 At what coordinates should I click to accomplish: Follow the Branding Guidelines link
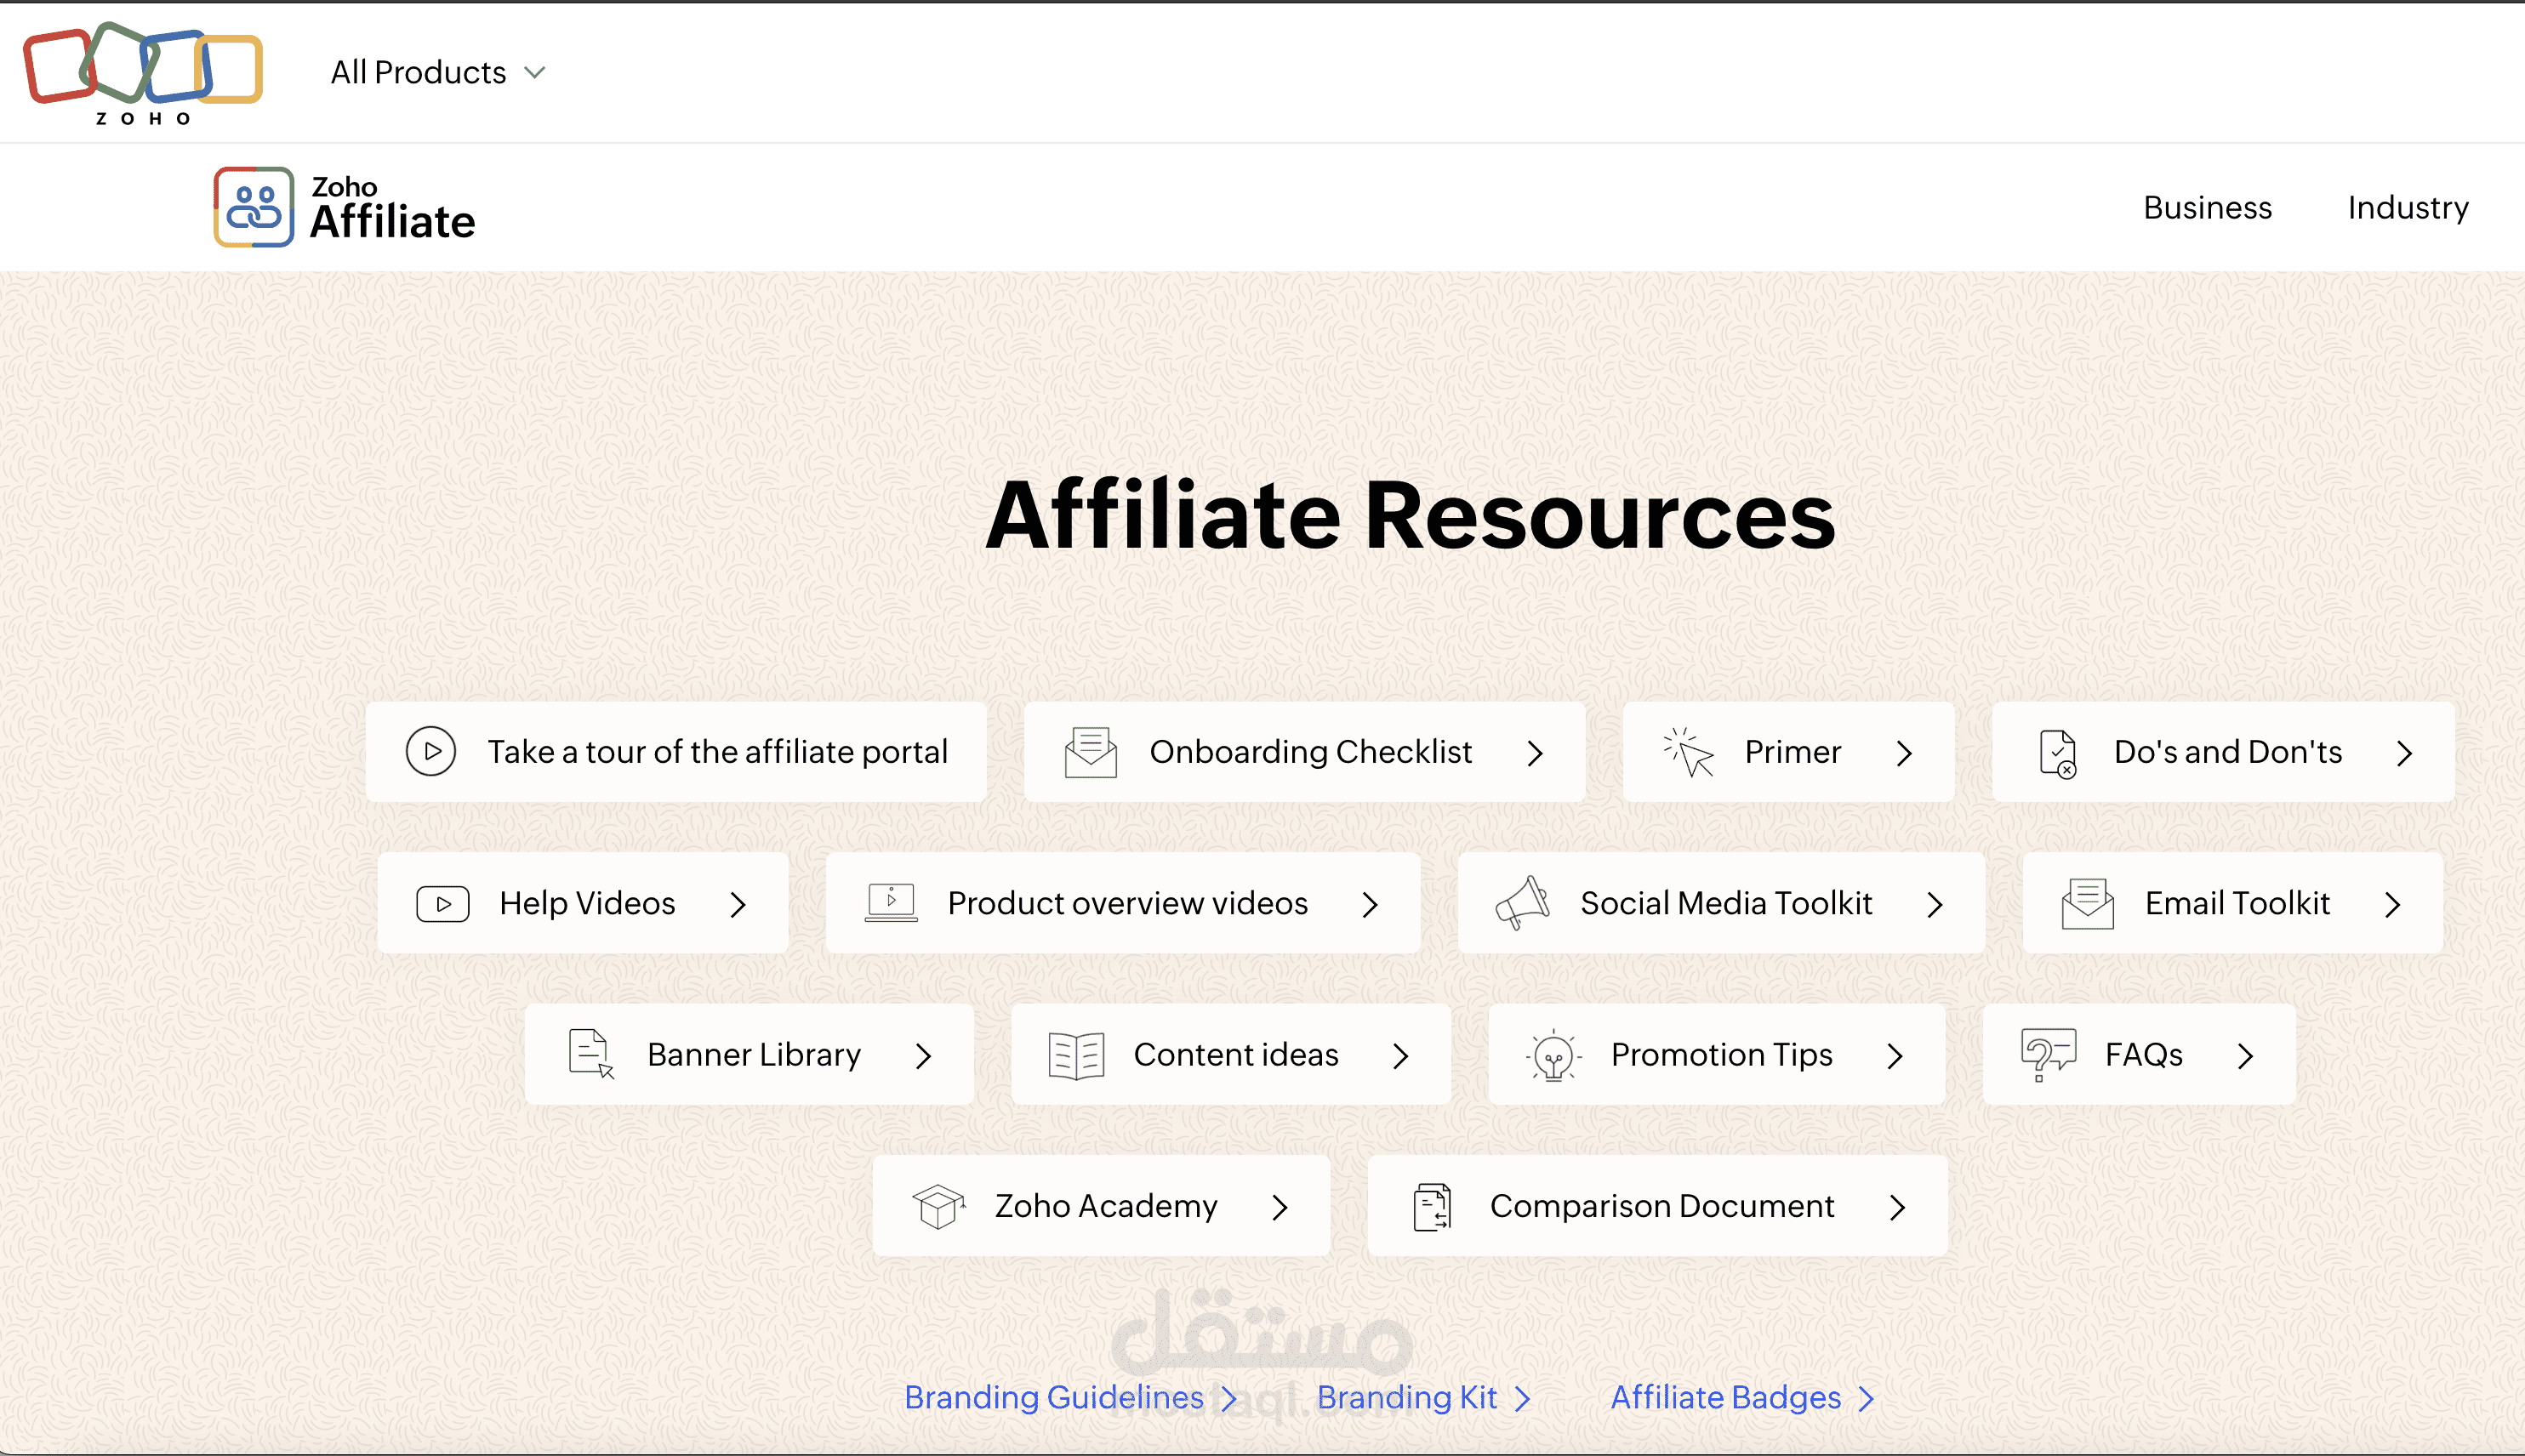coord(1070,1397)
